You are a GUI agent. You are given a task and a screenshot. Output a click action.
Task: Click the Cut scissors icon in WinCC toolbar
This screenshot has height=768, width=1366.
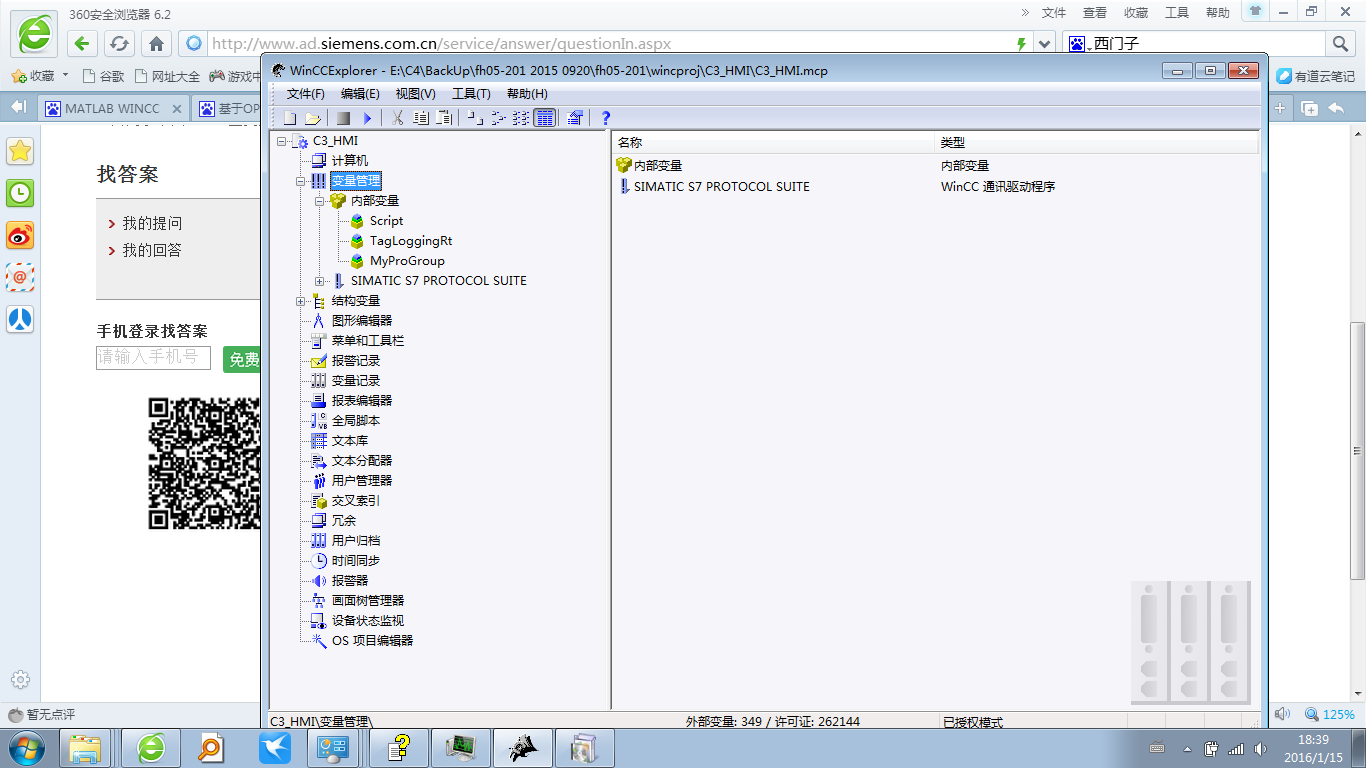(397, 118)
